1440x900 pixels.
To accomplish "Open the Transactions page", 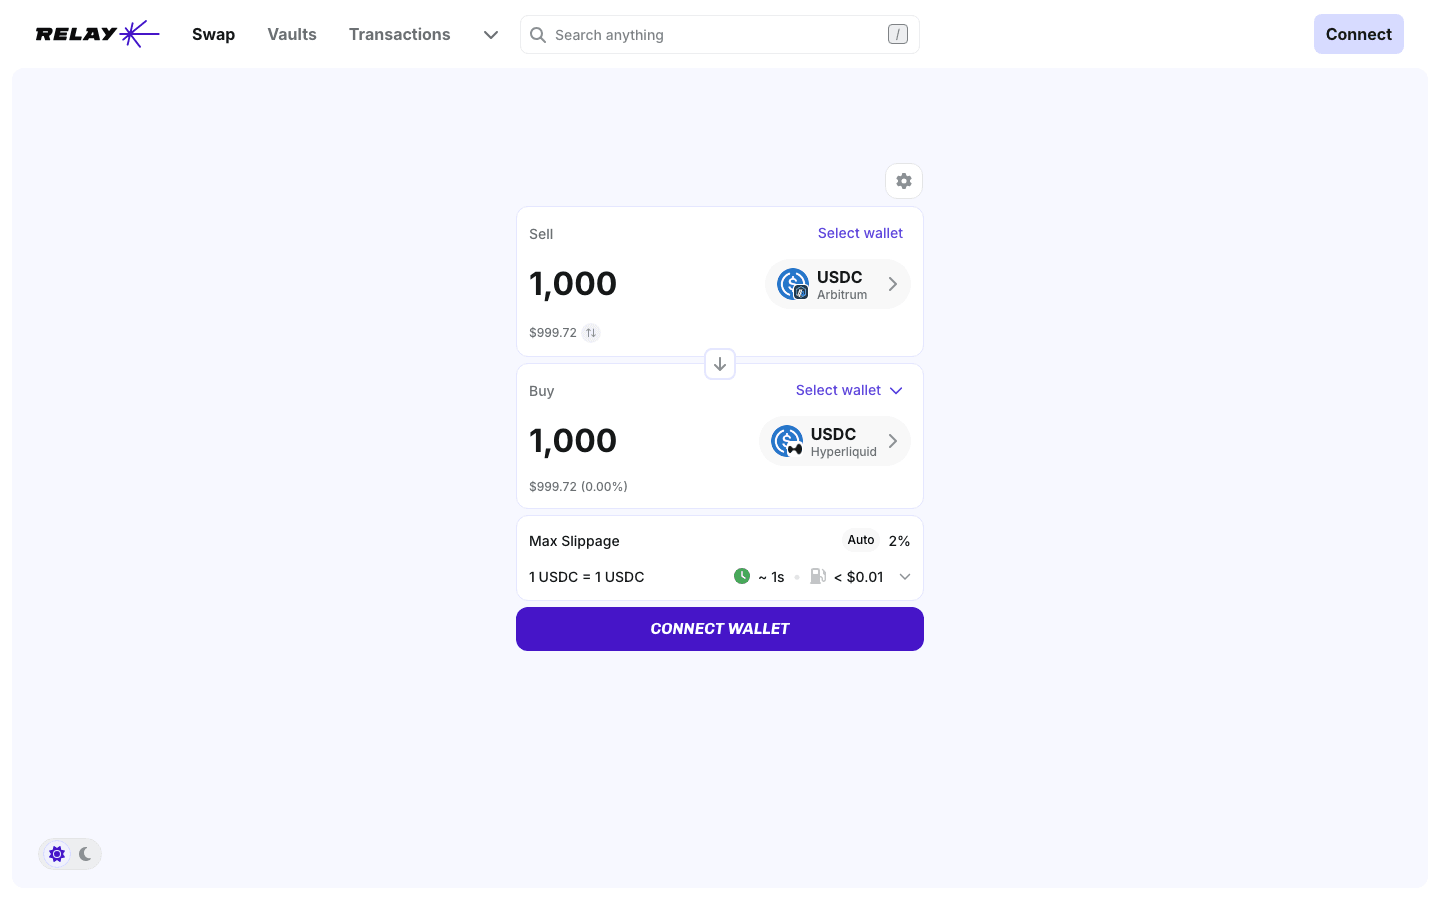I will pos(400,34).
